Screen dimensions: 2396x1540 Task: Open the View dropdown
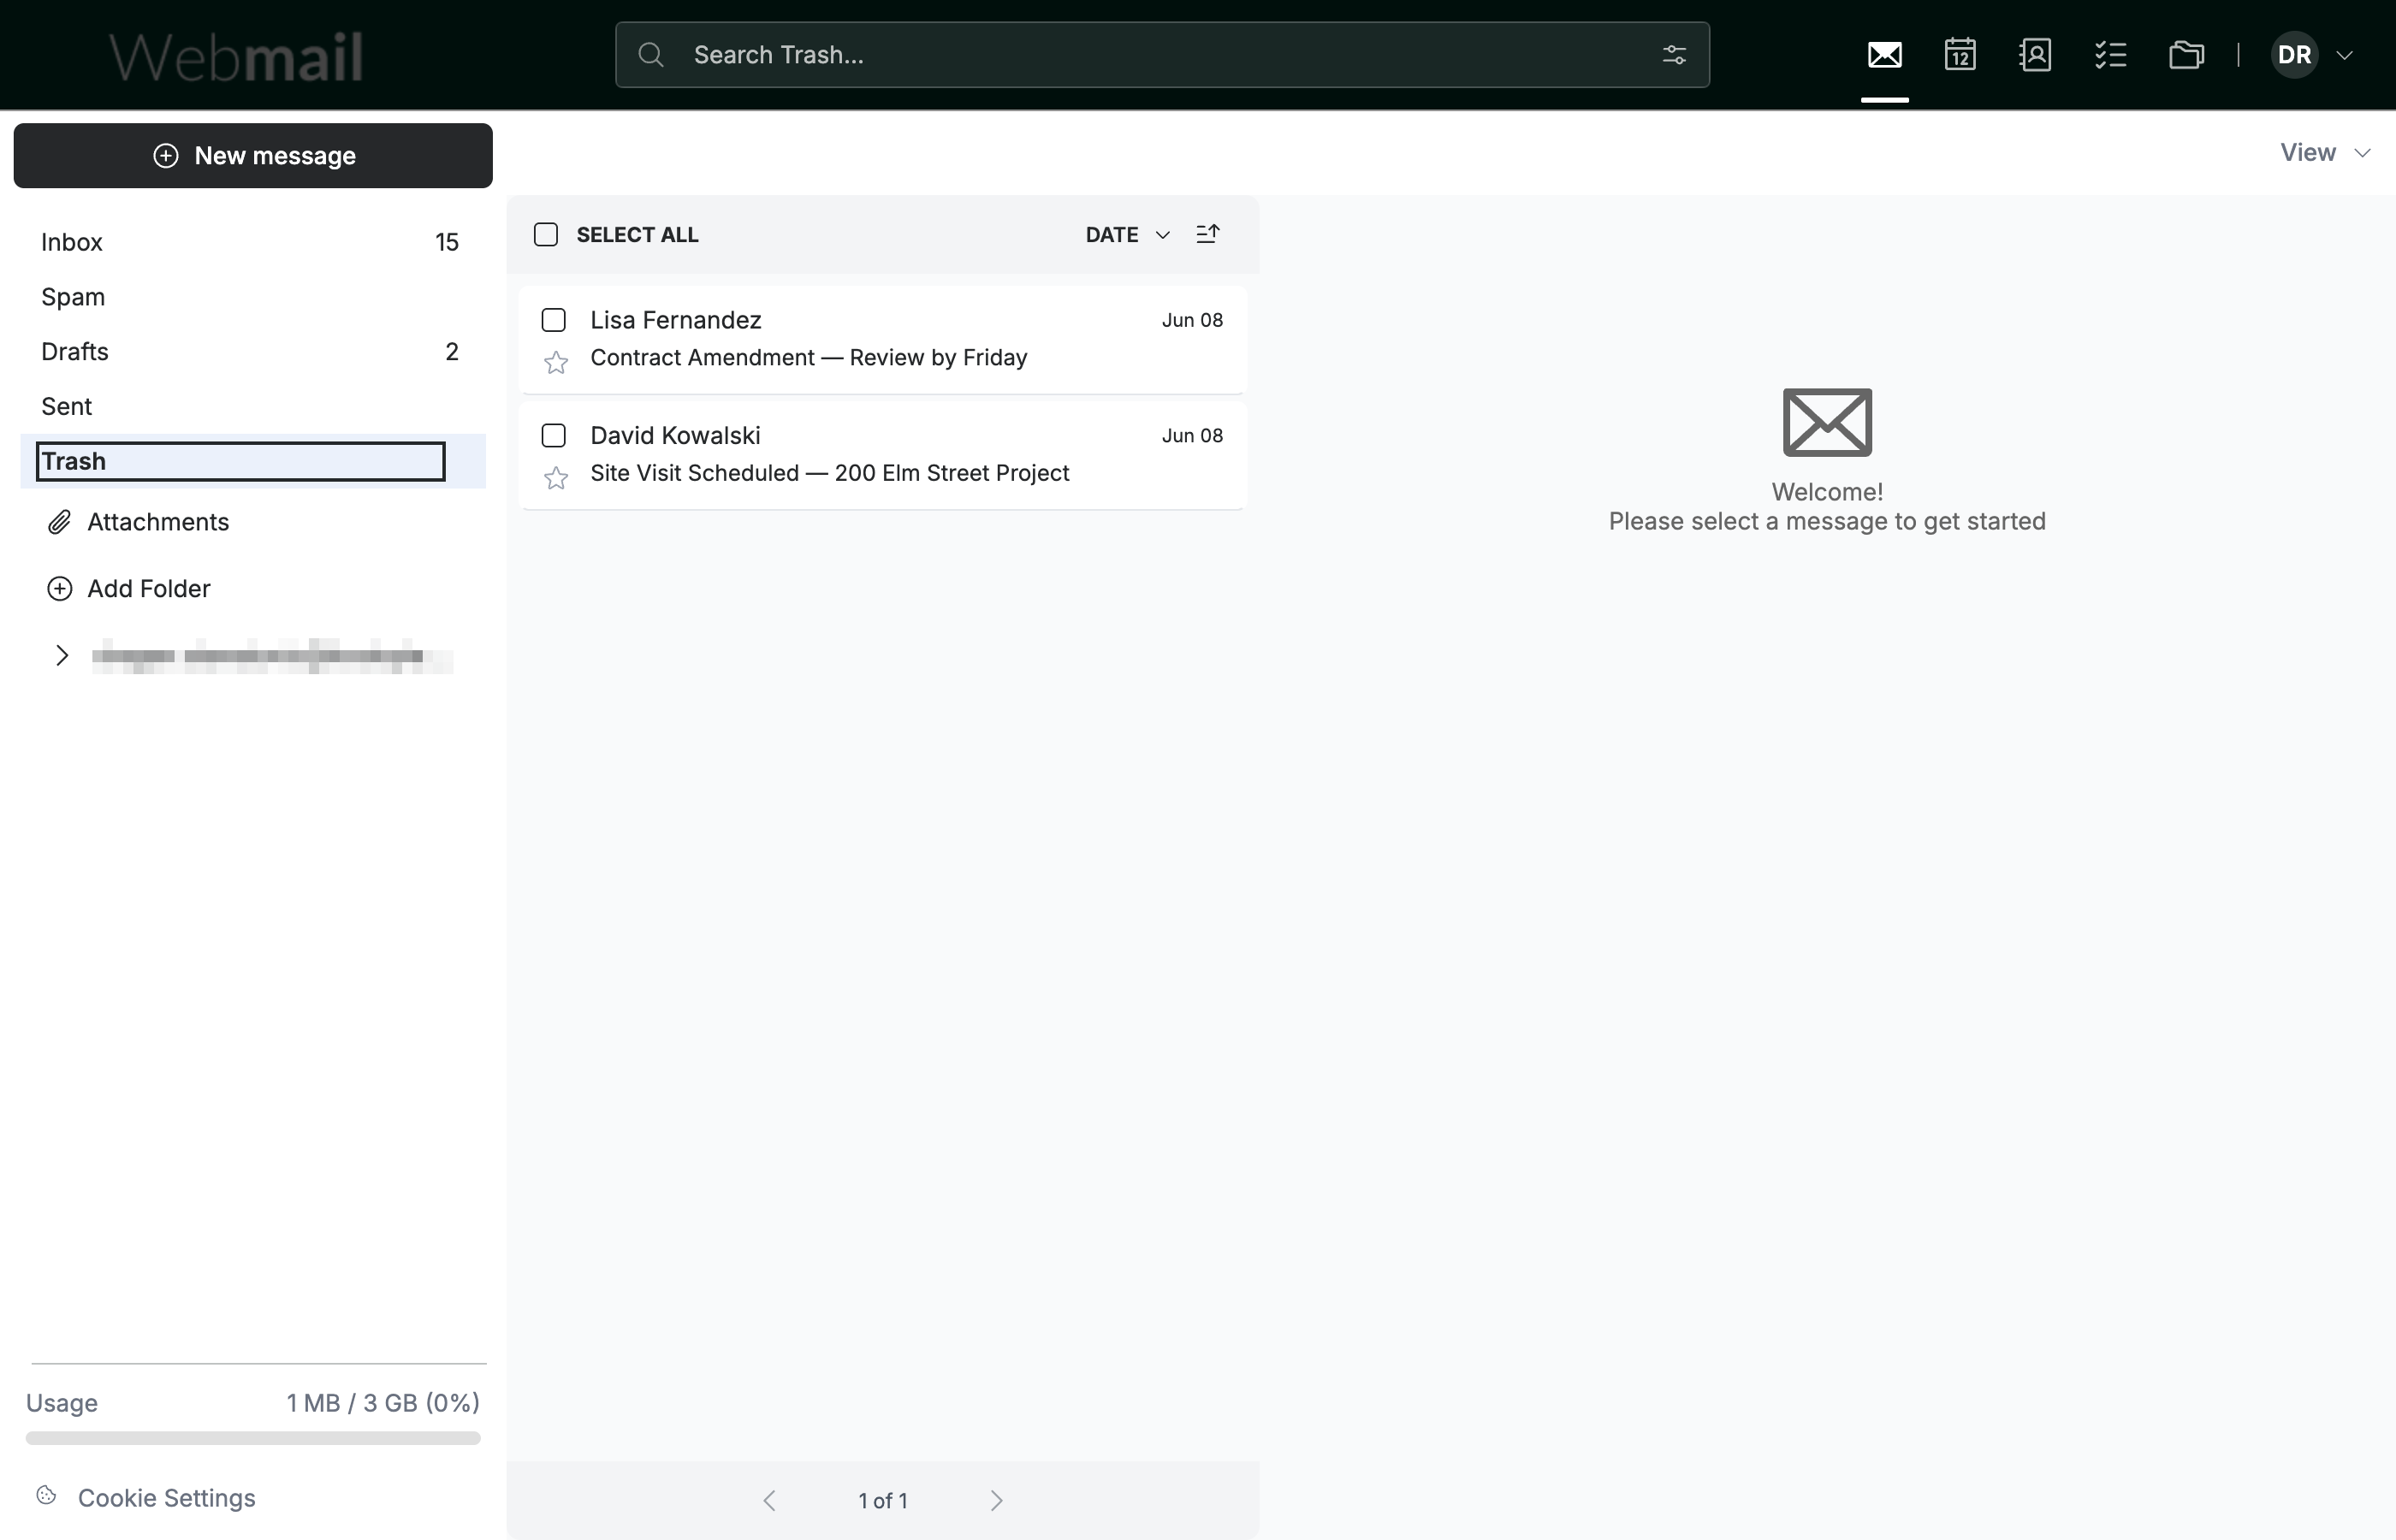point(2325,153)
